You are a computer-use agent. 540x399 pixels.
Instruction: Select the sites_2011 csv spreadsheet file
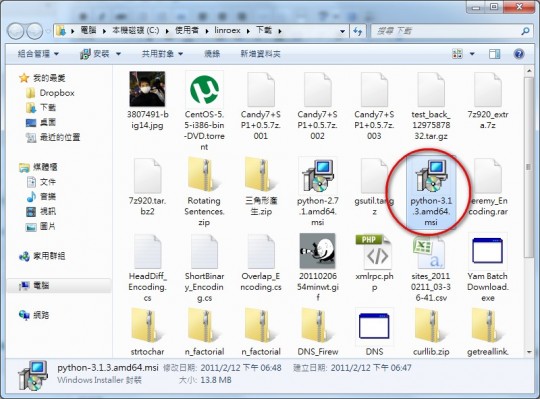(431, 268)
